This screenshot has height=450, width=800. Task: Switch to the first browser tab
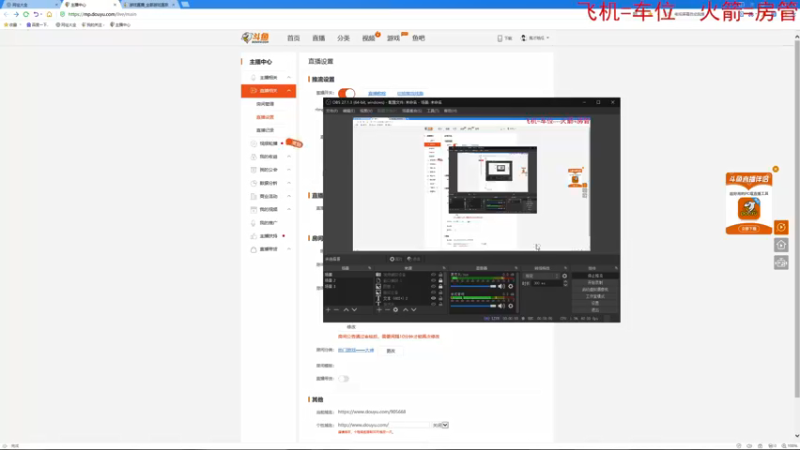click(30, 5)
